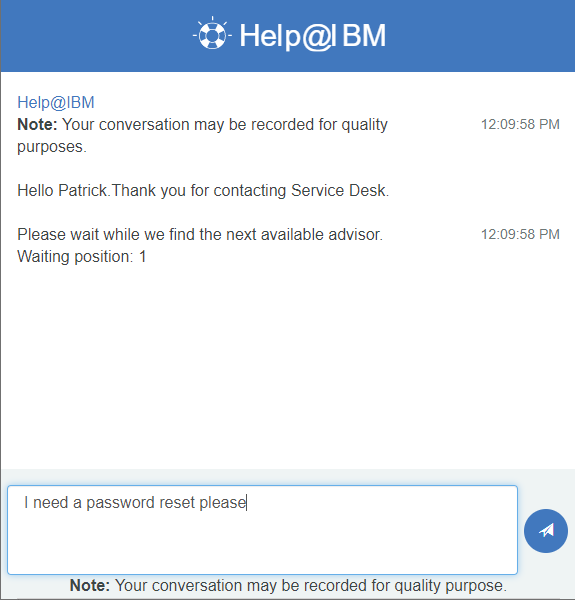Click the bold Note label in the first message
Viewport: 575px width, 600px height.
37,125
